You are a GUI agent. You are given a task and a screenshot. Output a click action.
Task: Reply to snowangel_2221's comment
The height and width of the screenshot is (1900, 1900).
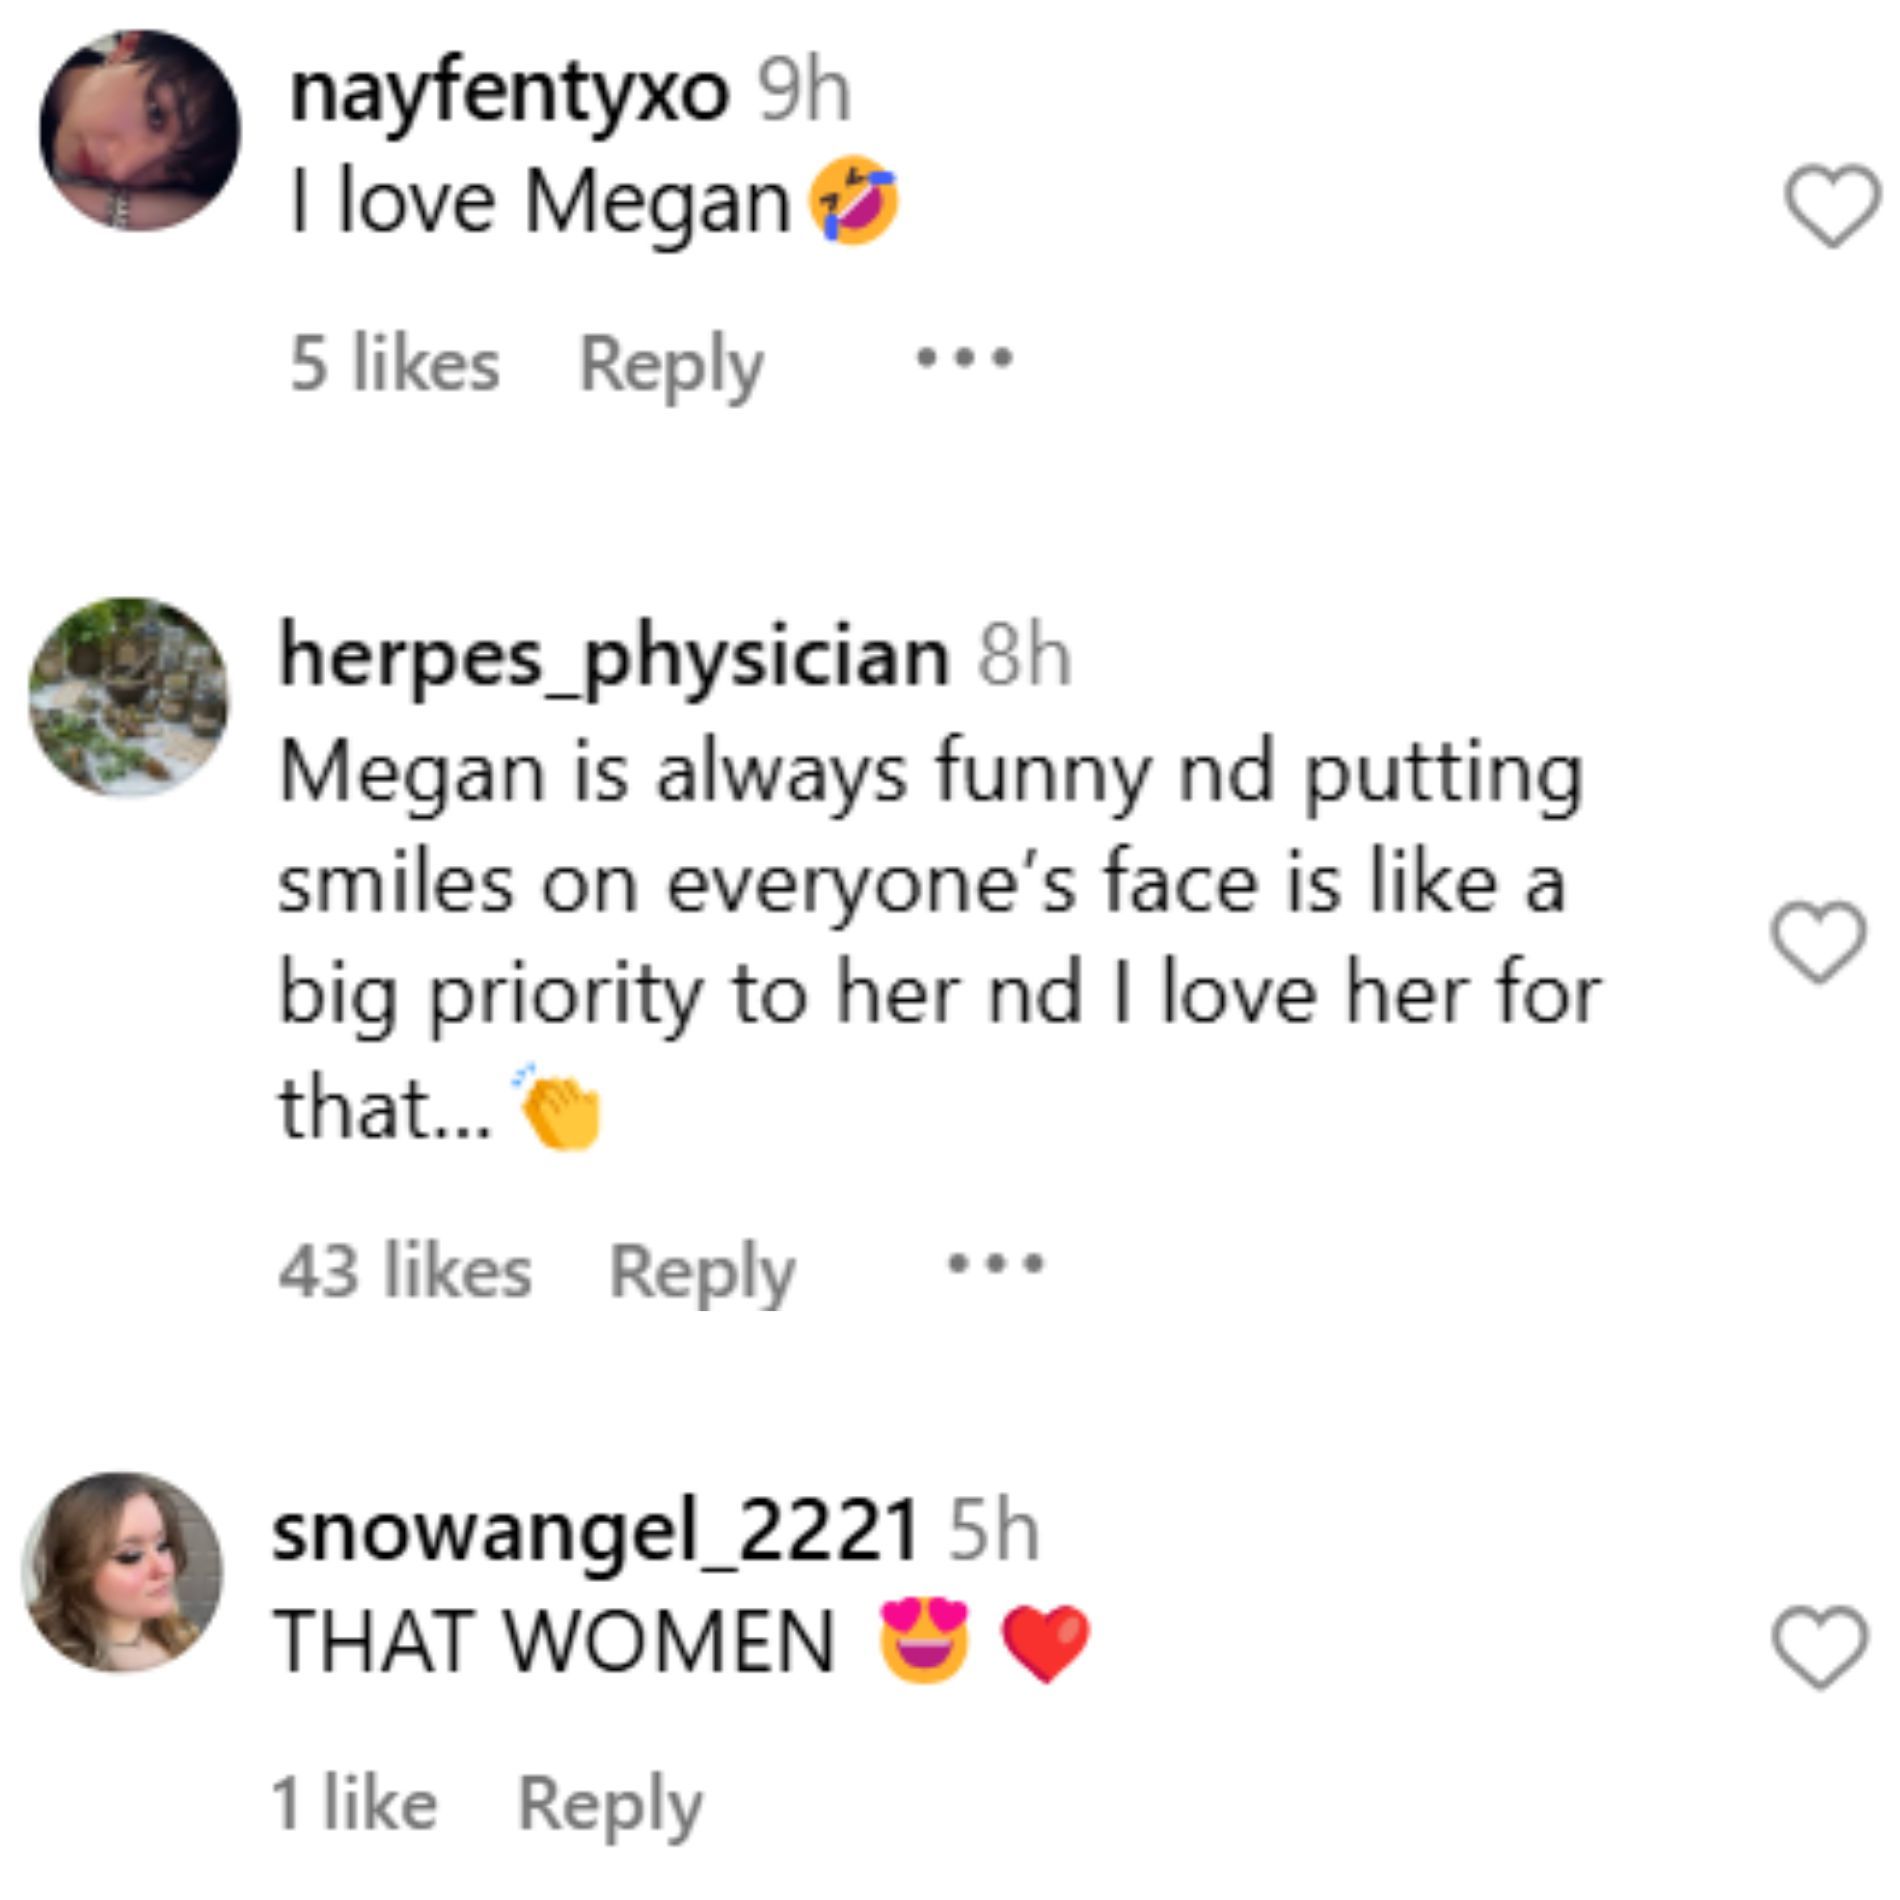(x=610, y=1805)
